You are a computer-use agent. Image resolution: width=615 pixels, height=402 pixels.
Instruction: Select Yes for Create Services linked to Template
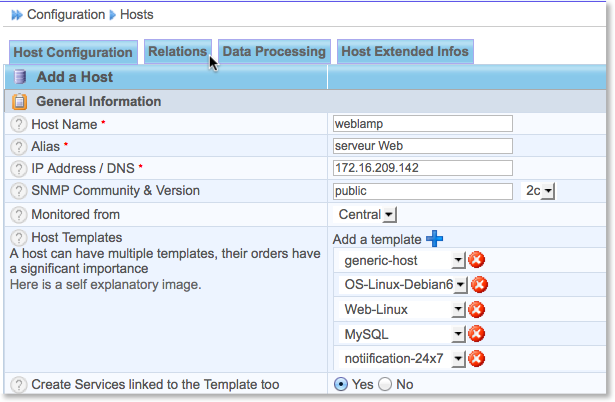[x=341, y=384]
